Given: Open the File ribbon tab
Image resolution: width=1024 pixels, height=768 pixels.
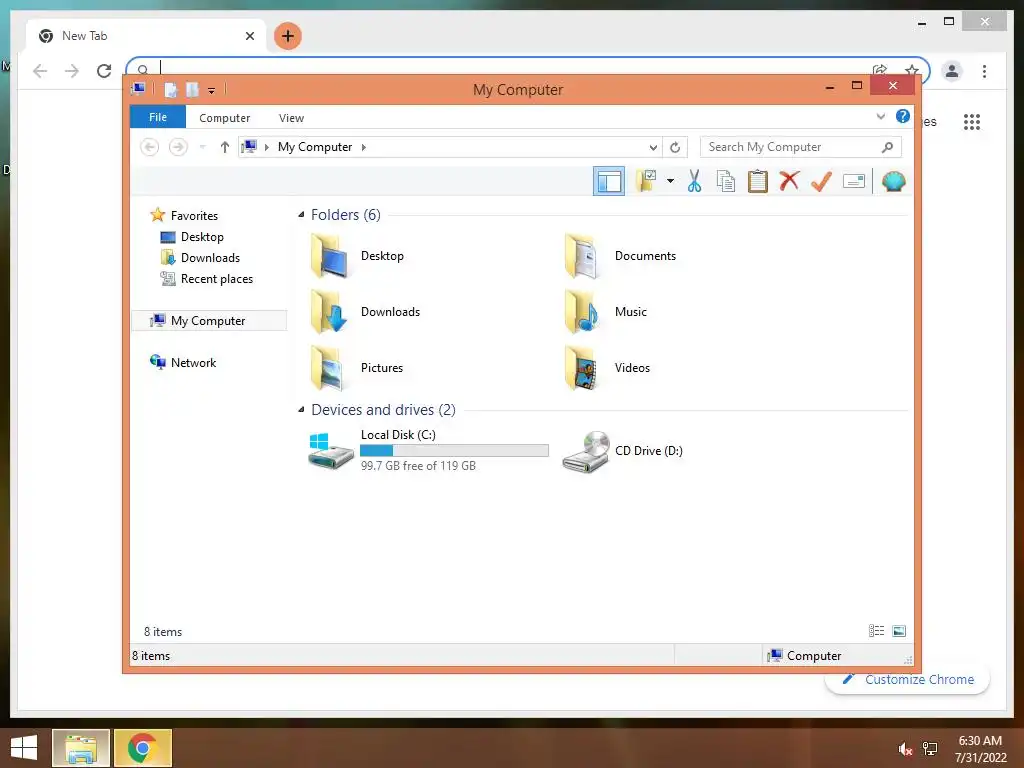Looking at the screenshot, I should (x=158, y=117).
